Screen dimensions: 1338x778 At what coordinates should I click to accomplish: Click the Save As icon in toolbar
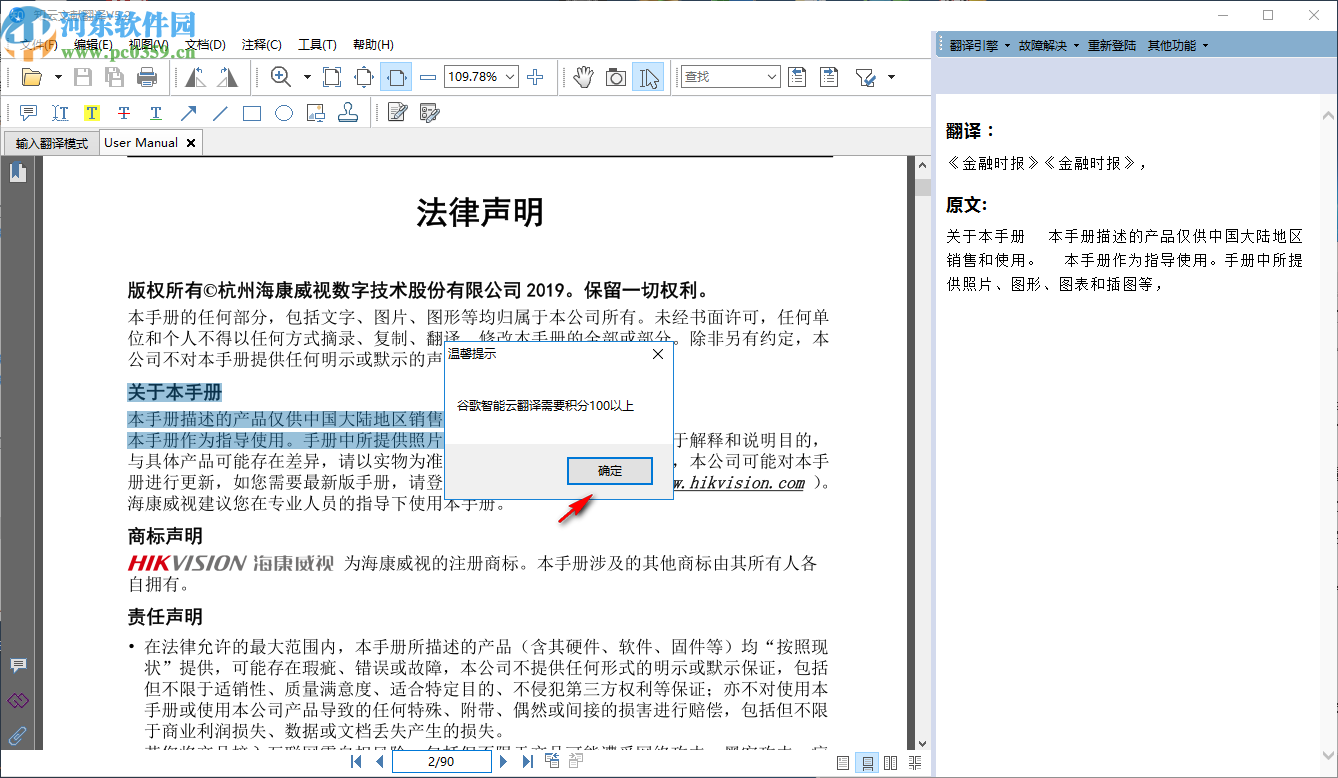click(x=115, y=77)
